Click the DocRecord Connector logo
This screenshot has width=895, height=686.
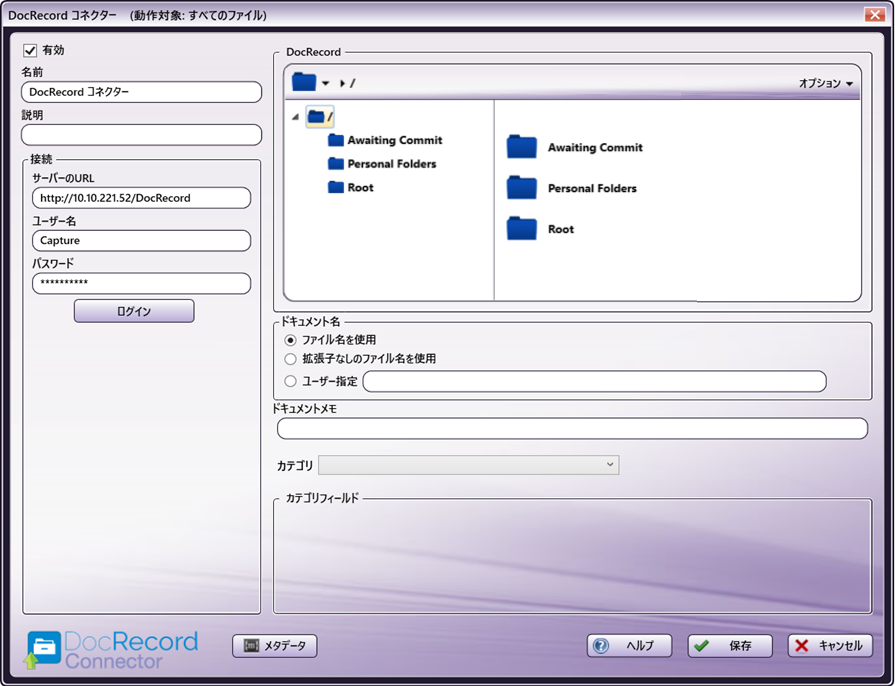click(111, 649)
